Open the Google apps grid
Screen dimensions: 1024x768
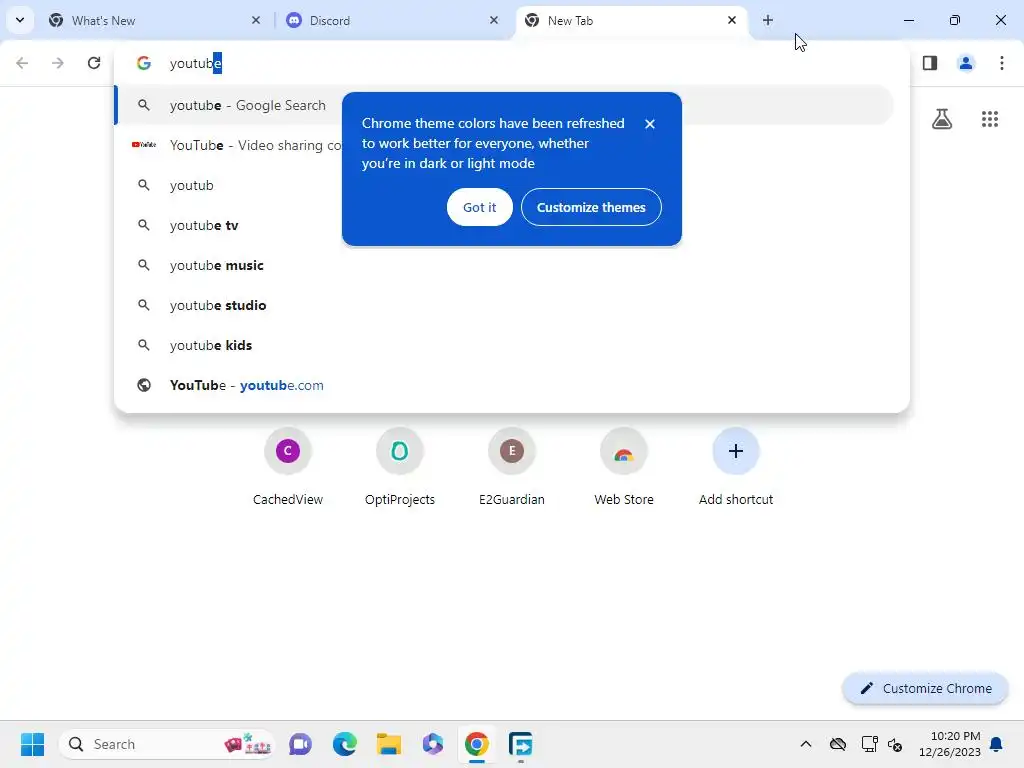[x=990, y=119]
